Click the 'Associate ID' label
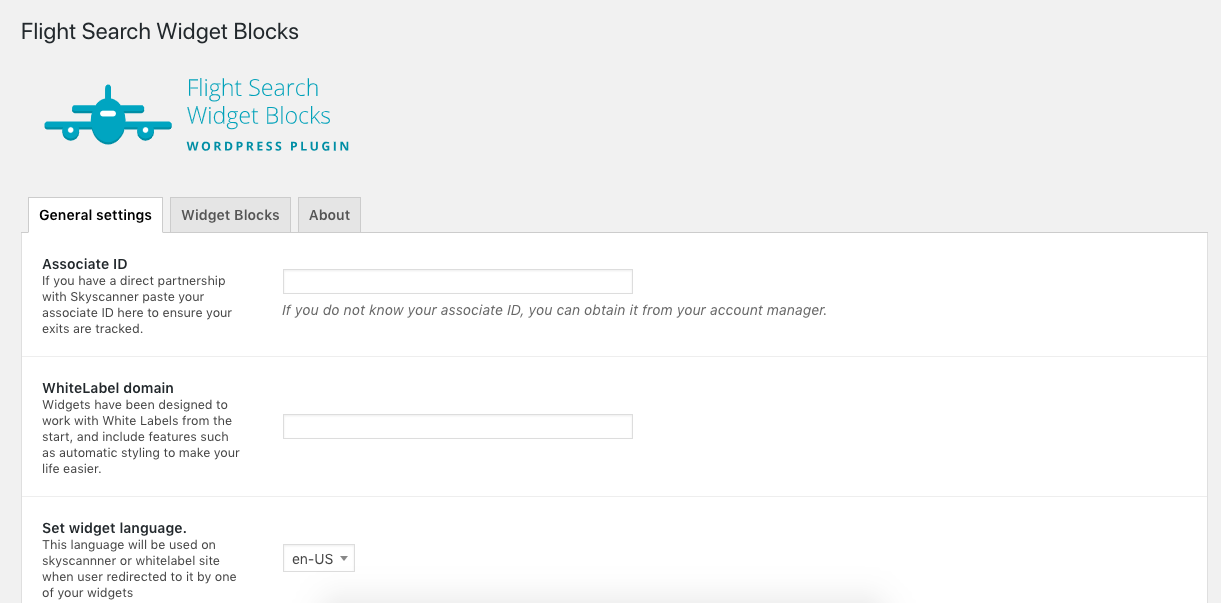 [x=85, y=264]
